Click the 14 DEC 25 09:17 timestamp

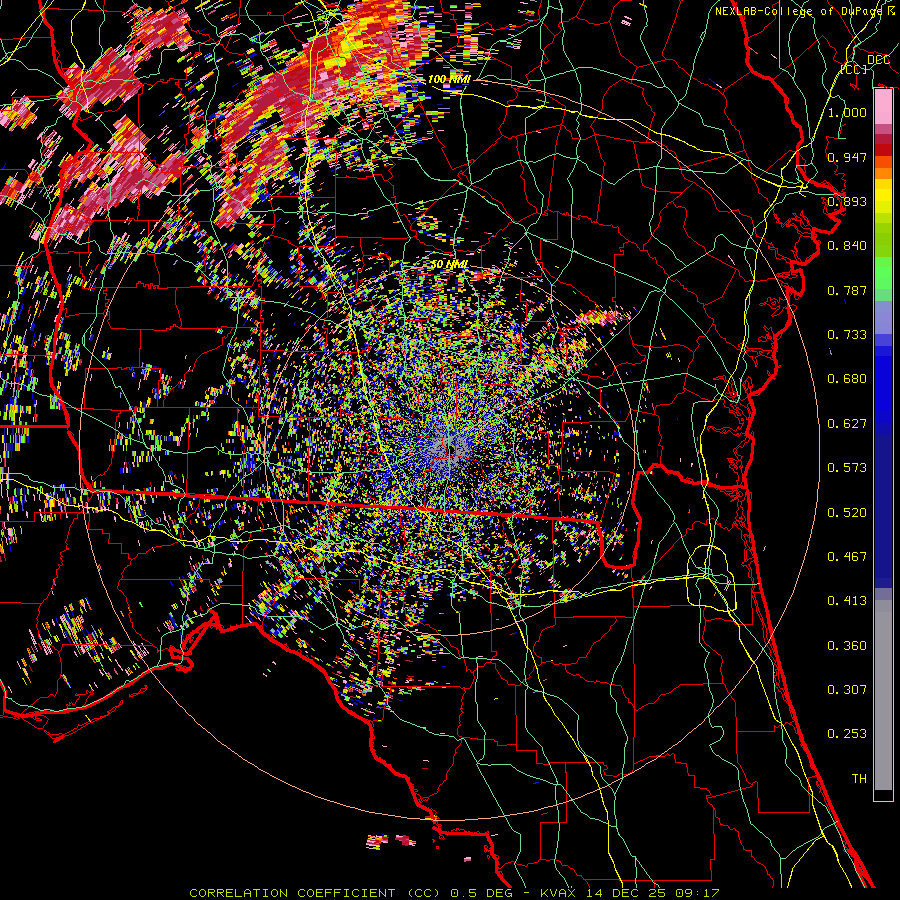coord(654,893)
